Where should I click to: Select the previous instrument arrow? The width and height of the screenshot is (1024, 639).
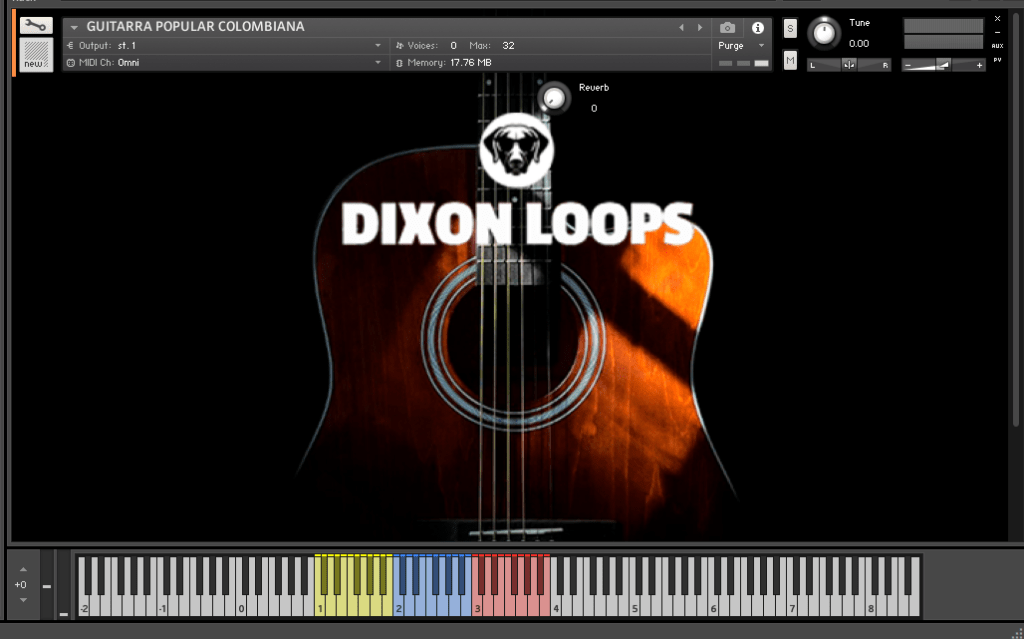(682, 27)
